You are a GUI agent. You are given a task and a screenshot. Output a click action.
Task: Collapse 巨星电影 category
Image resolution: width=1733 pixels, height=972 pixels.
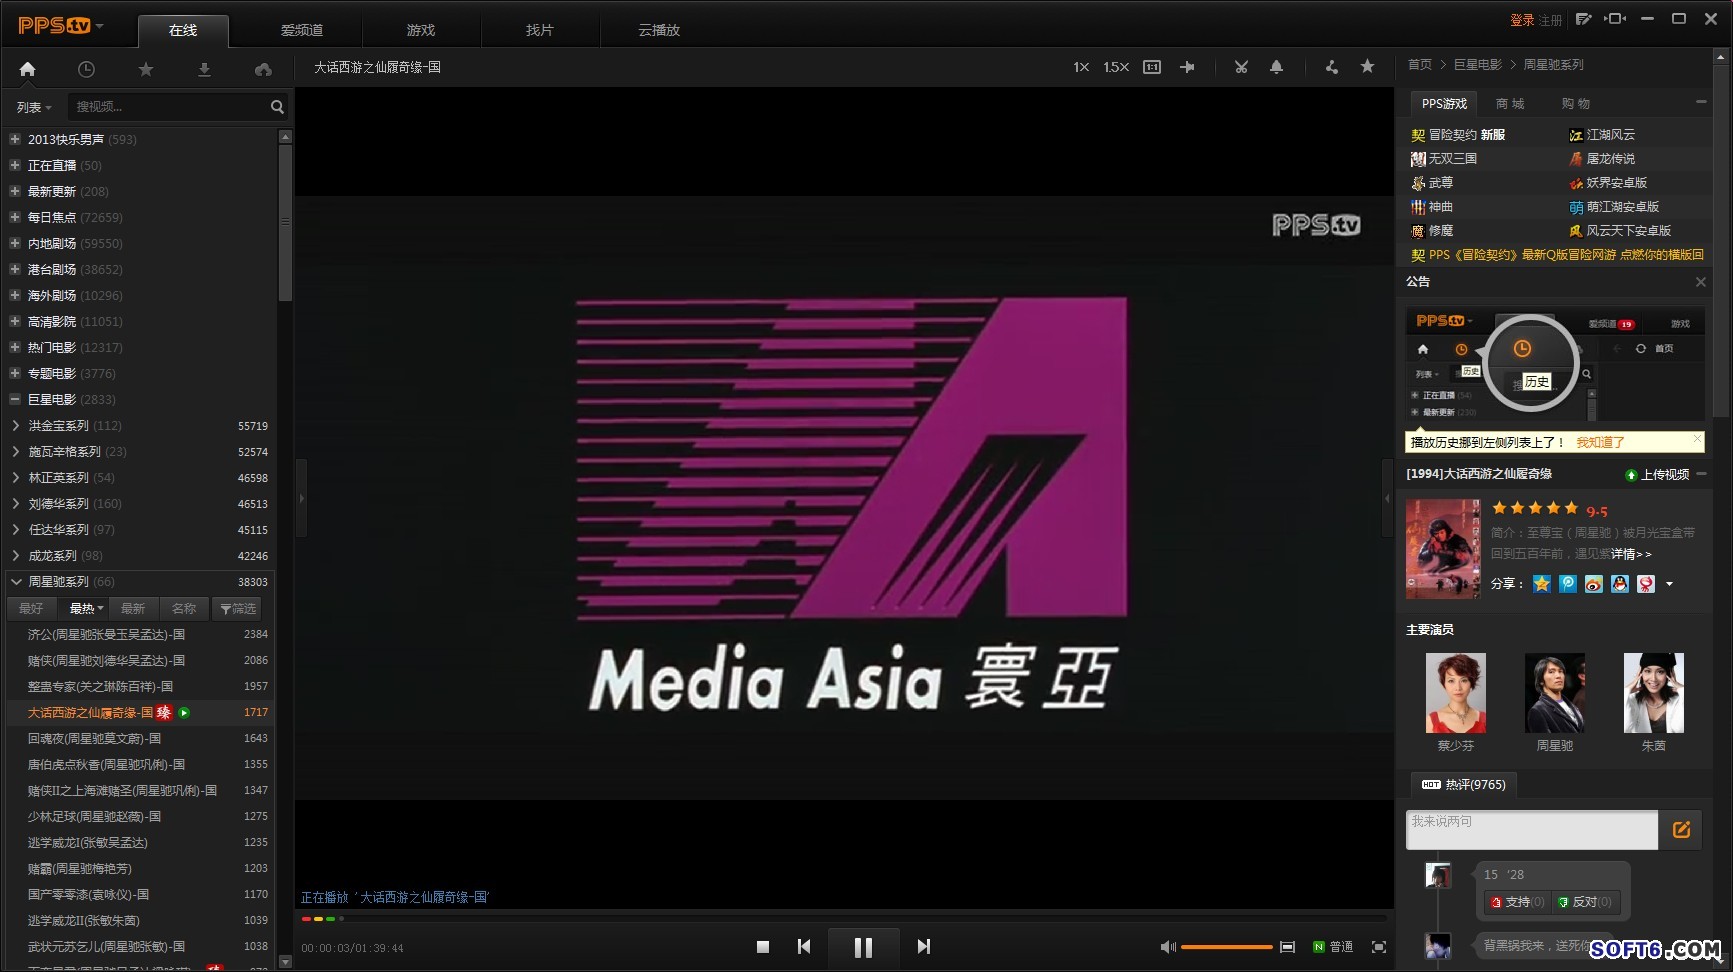[x=15, y=399]
